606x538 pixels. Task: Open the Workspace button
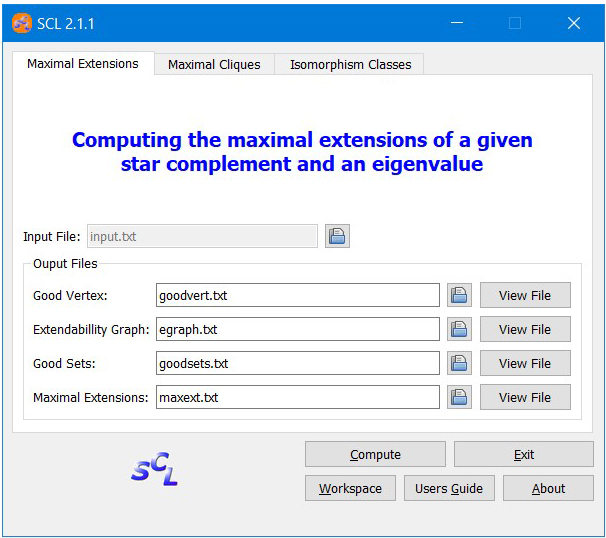click(350, 489)
